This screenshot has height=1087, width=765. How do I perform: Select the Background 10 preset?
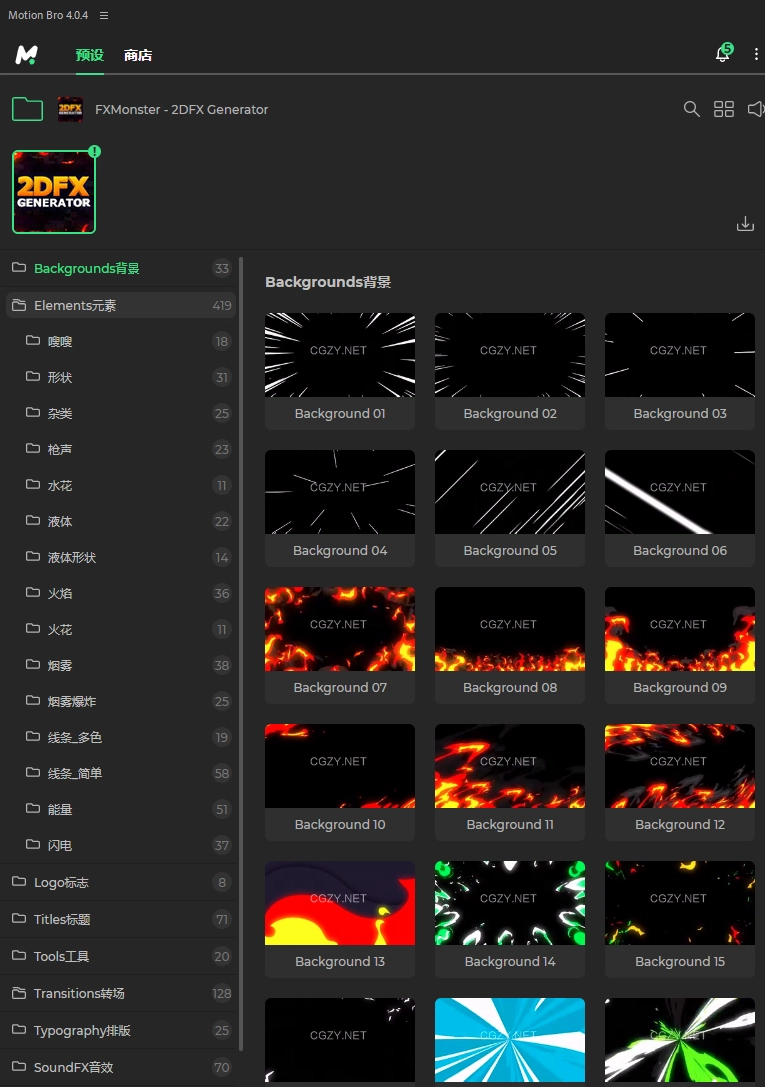click(x=340, y=782)
